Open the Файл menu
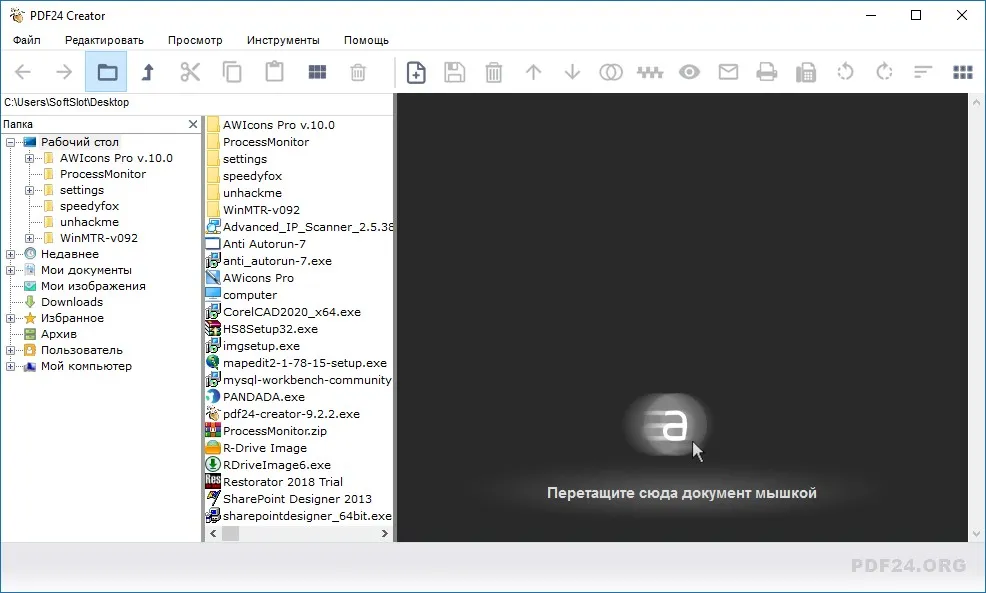This screenshot has height=593, width=986. click(x=26, y=40)
